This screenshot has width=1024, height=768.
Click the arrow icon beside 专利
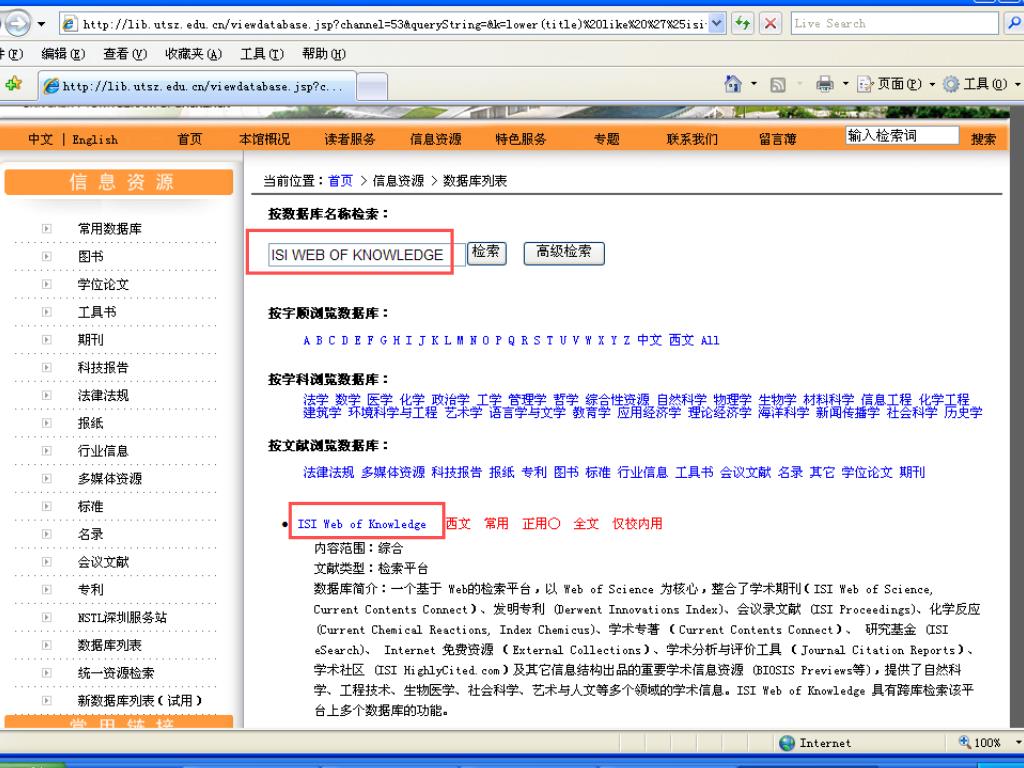[x=46, y=589]
